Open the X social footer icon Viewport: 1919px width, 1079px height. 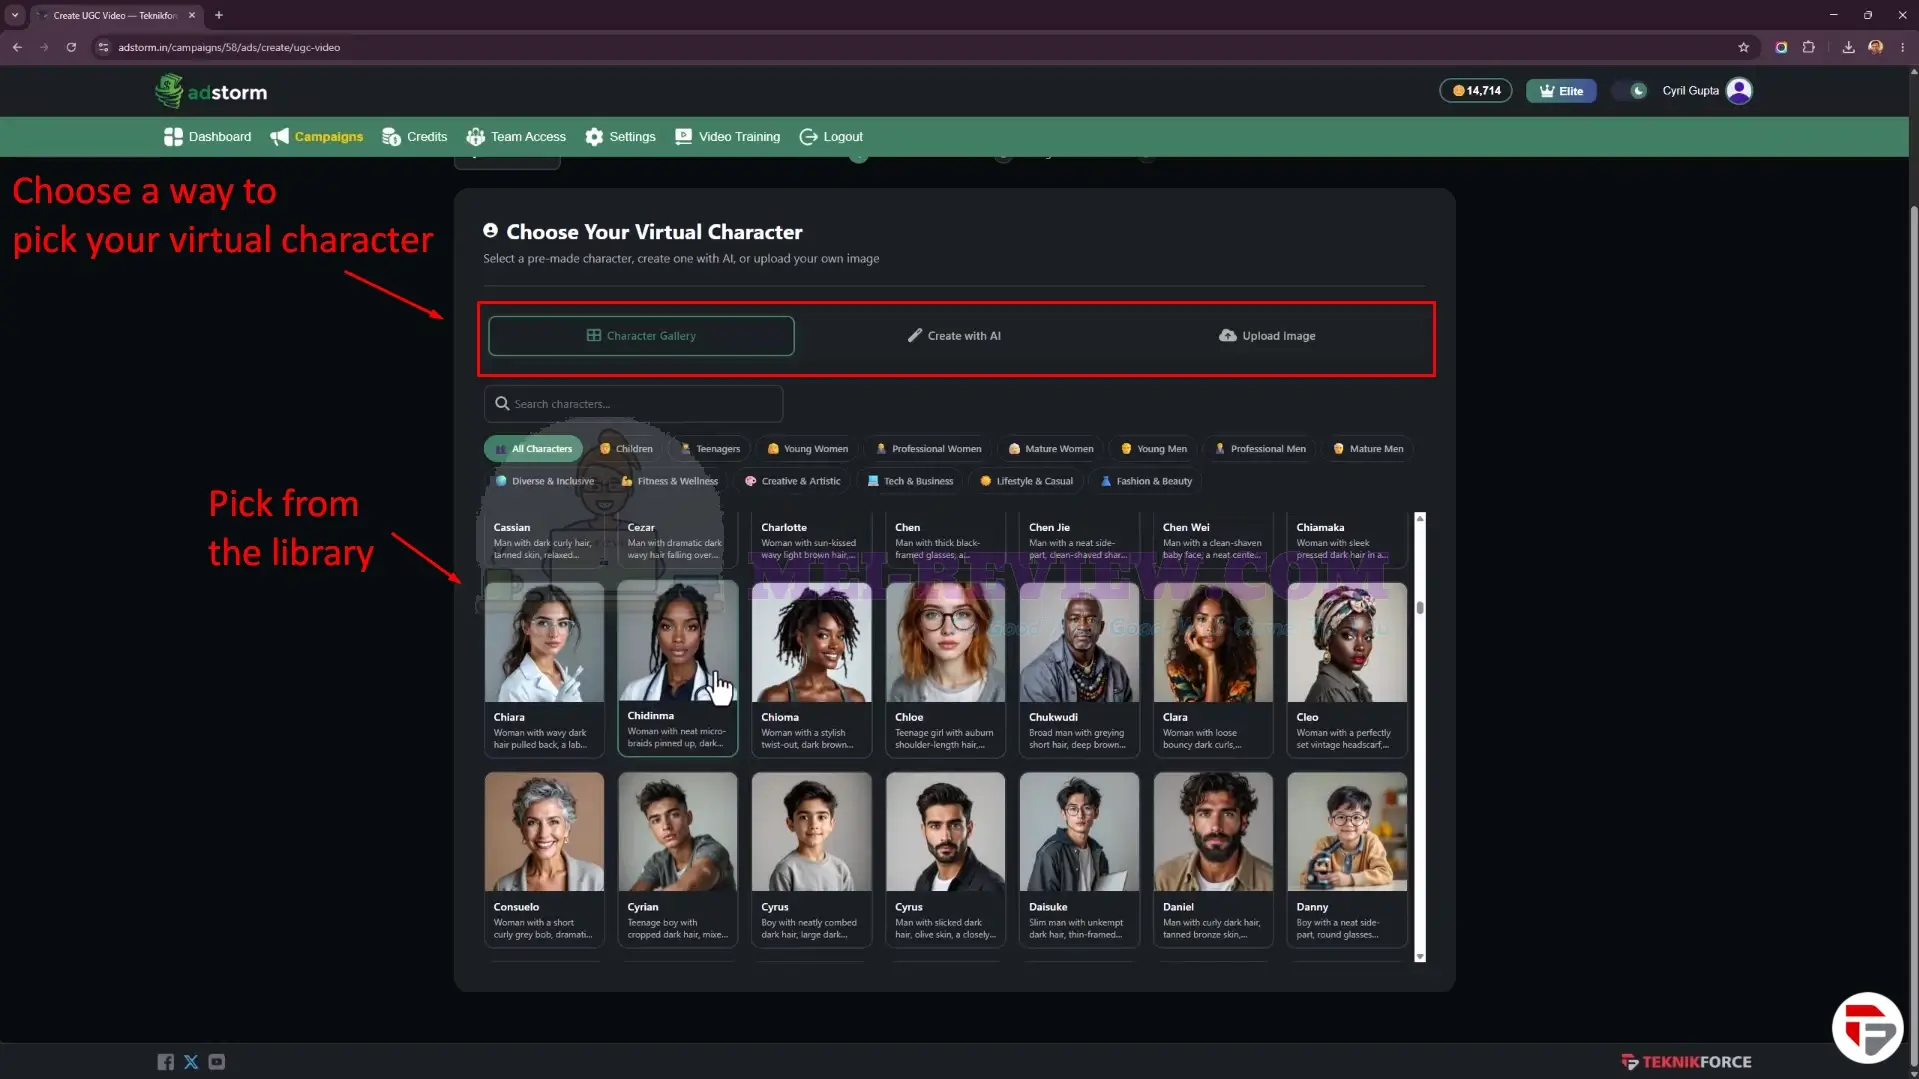click(x=191, y=1062)
